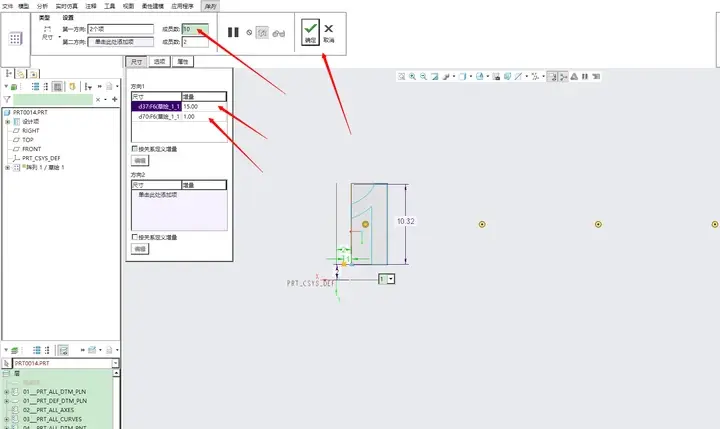Viewport: 720px width, 429px height.
Task: Click the pattern grid icon at the ribbon's left end
Action: click(15, 39)
